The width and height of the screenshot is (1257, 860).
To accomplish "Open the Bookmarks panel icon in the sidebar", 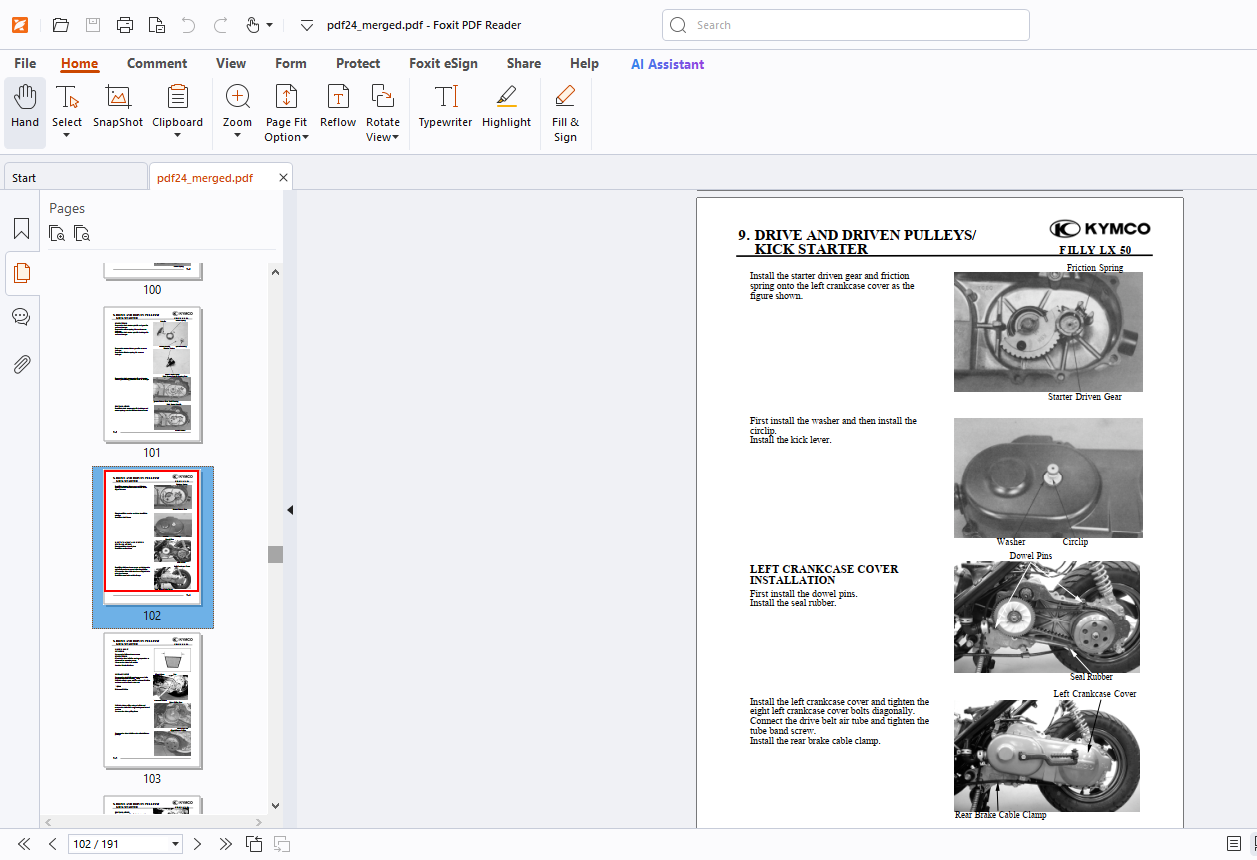I will (x=21, y=229).
